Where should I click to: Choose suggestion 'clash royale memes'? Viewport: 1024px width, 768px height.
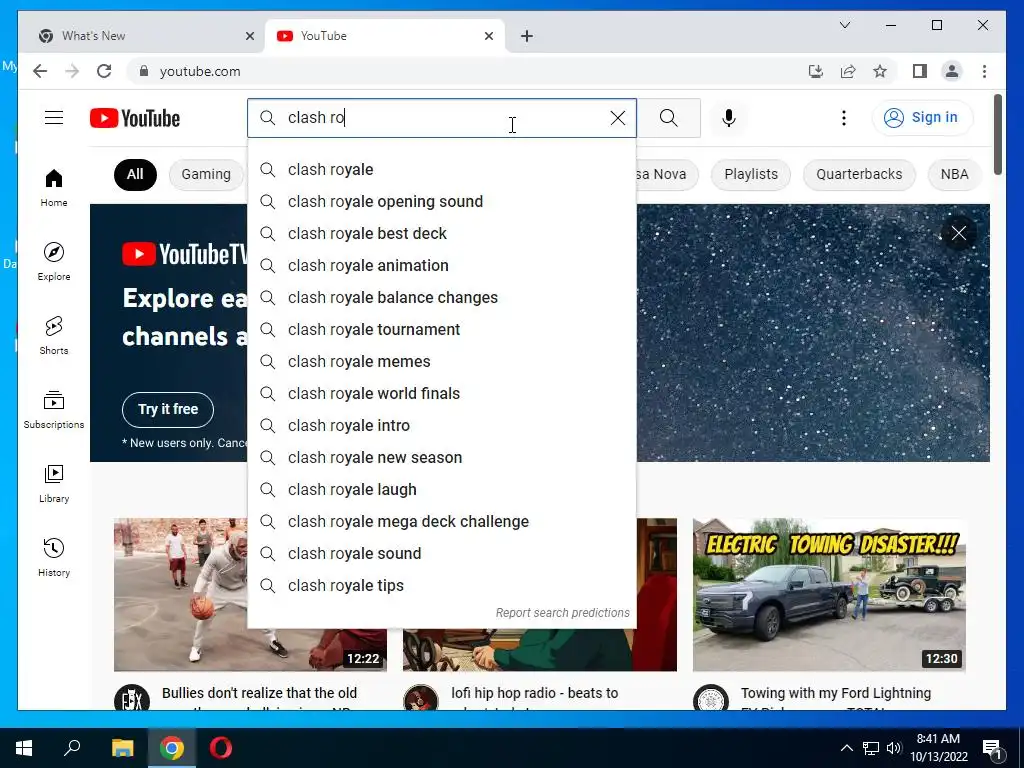pyautogui.click(x=441, y=362)
